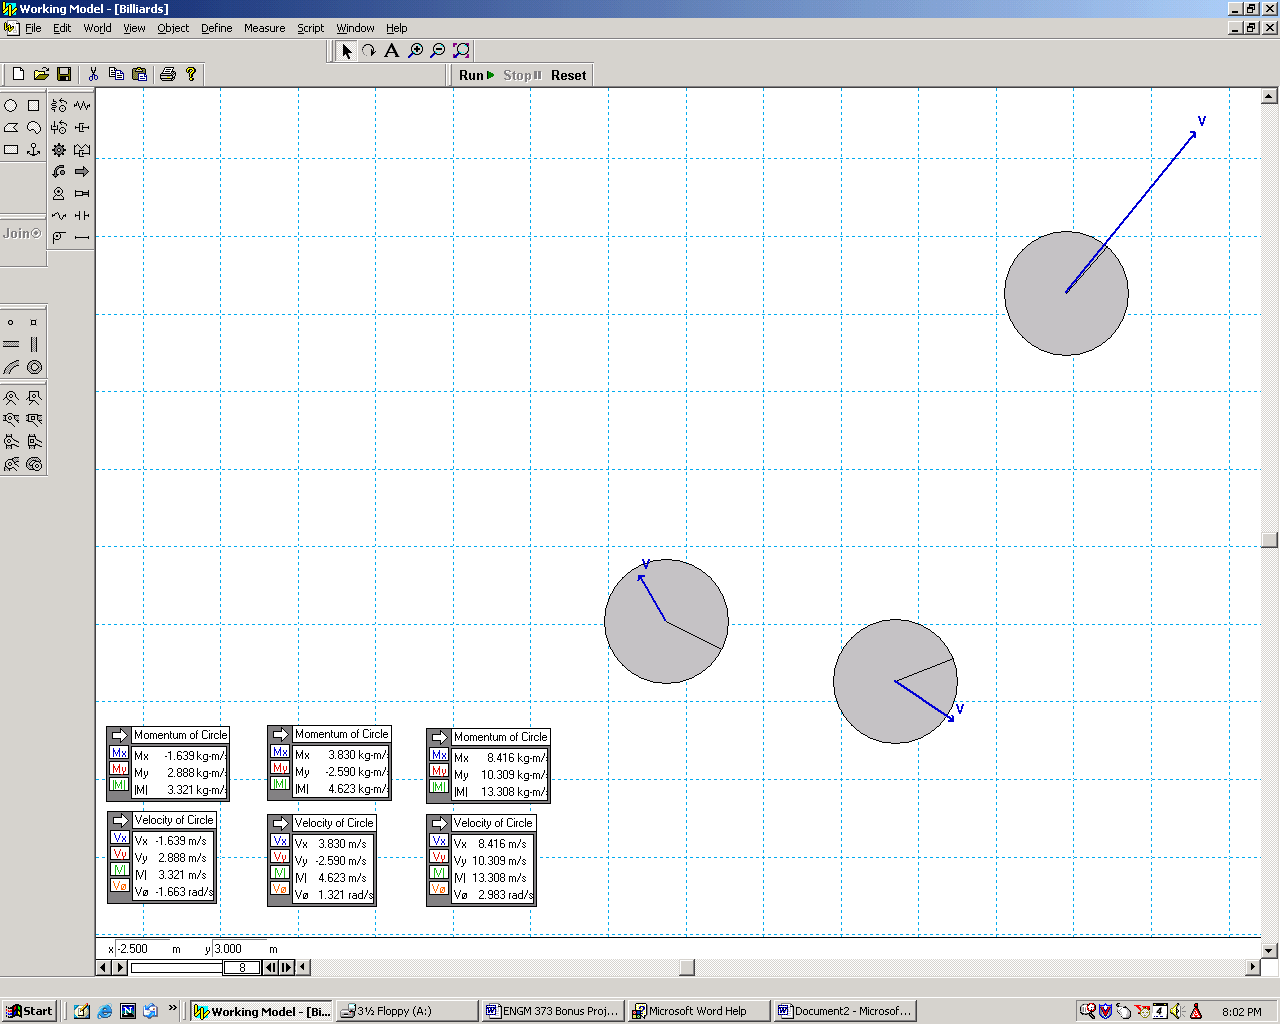Select the Gear tool
Viewport: 1280px width, 1024px height.
59,150
